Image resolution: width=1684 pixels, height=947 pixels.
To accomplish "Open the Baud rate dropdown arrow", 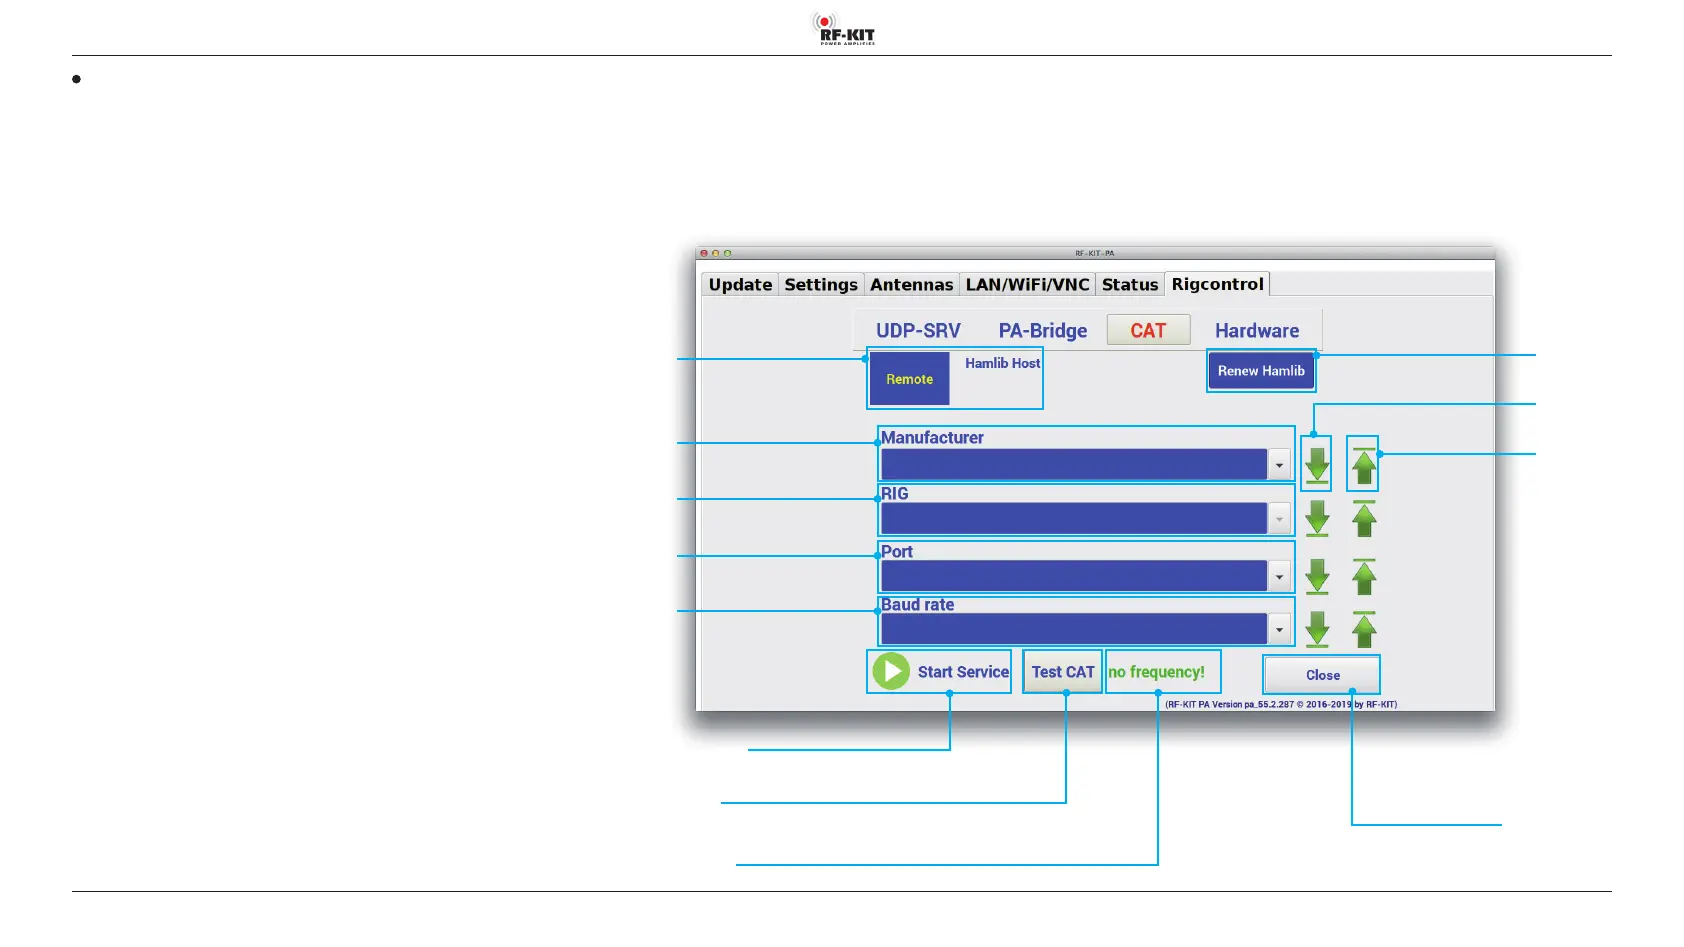I will 1279,629.
